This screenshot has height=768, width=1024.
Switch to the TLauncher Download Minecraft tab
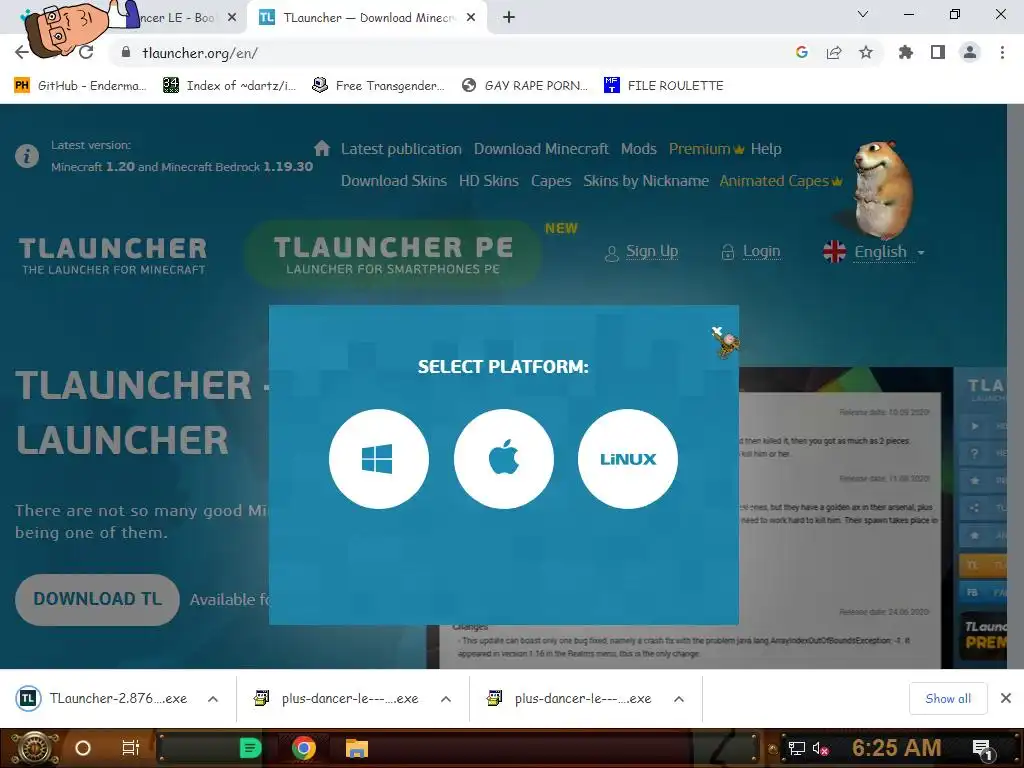pyautogui.click(x=369, y=18)
